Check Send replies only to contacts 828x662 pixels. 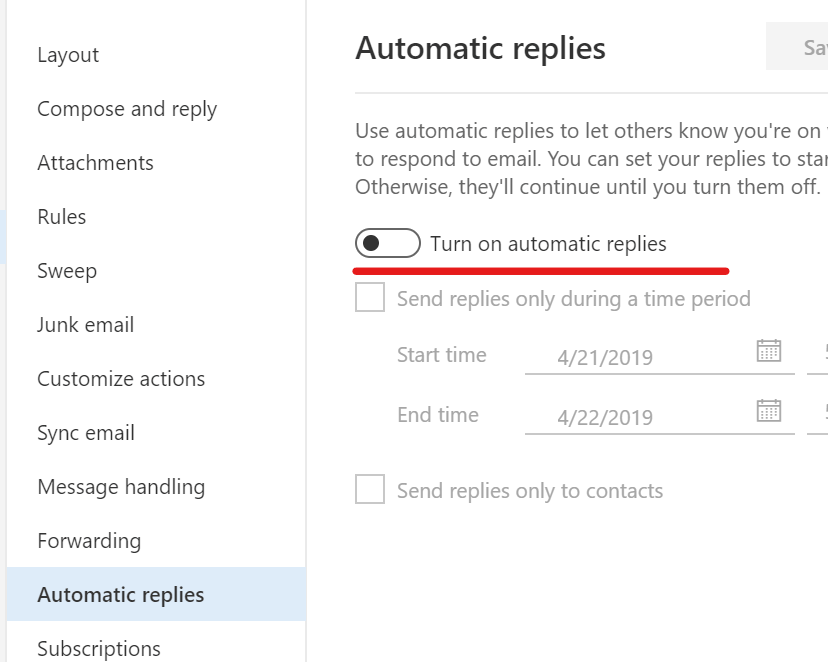coord(370,489)
